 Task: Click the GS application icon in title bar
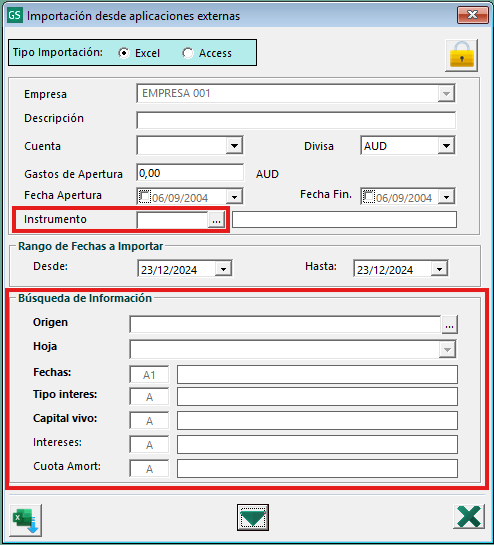(15, 15)
